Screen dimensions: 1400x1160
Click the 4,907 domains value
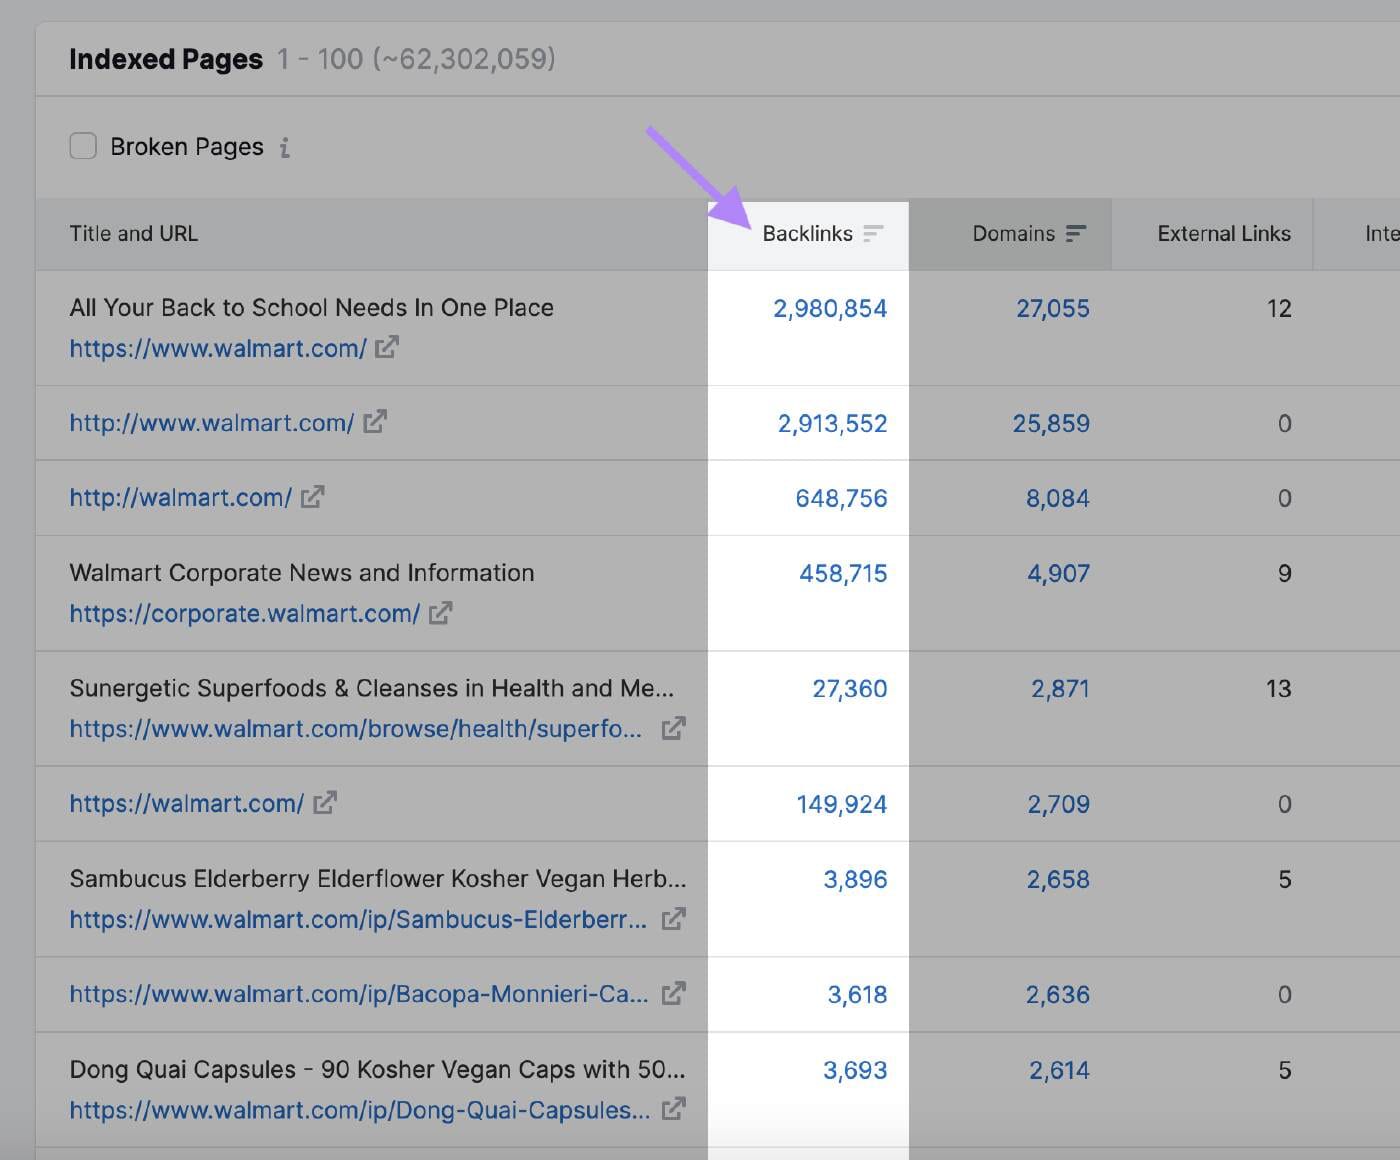(1059, 574)
